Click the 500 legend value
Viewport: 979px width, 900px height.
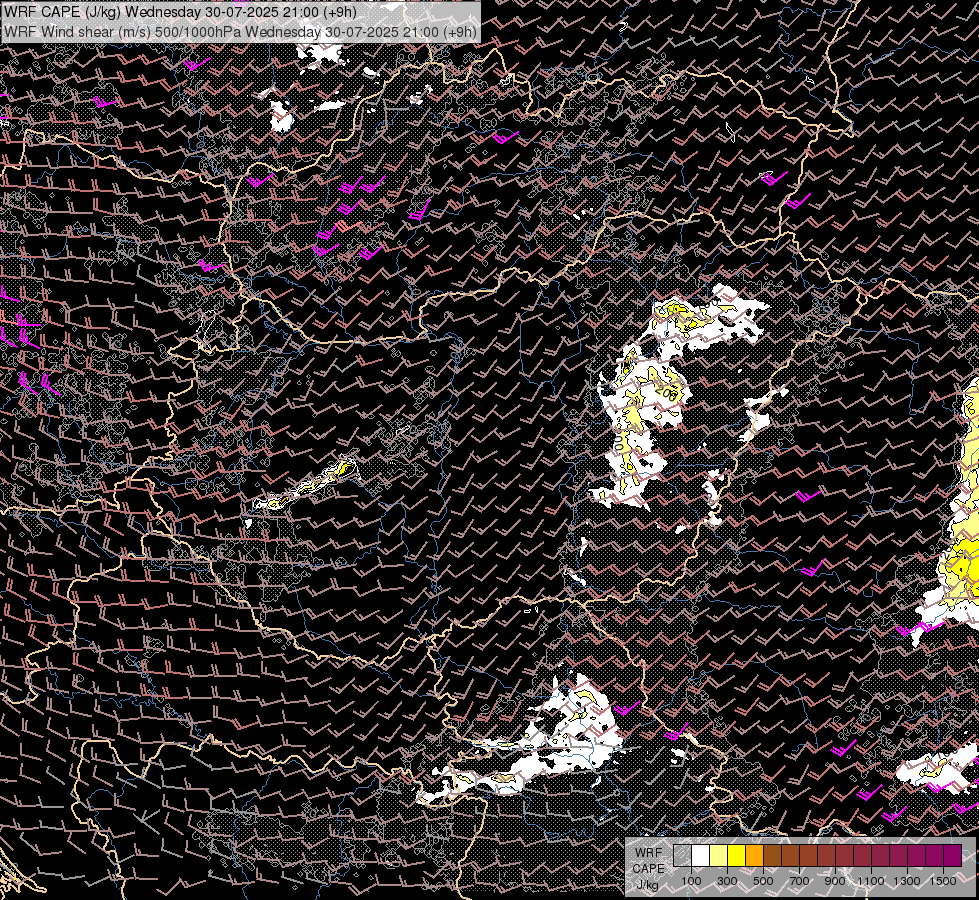coord(763,881)
